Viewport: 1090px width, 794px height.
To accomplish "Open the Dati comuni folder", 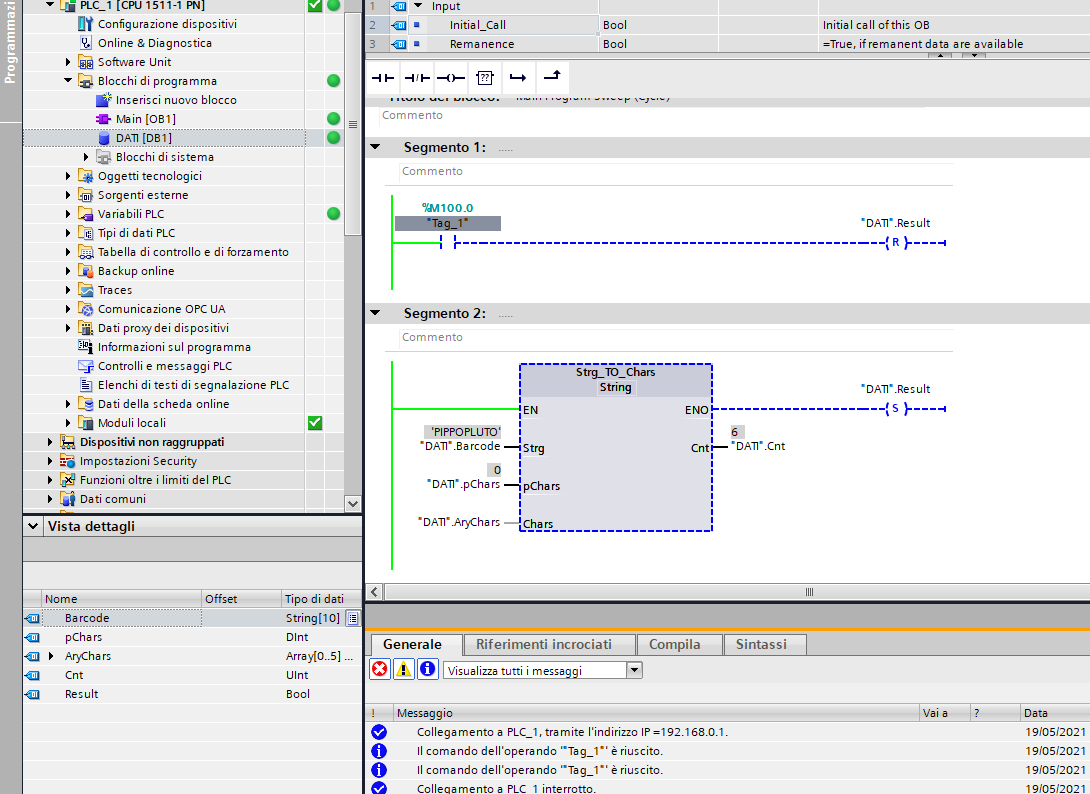I will pos(113,499).
